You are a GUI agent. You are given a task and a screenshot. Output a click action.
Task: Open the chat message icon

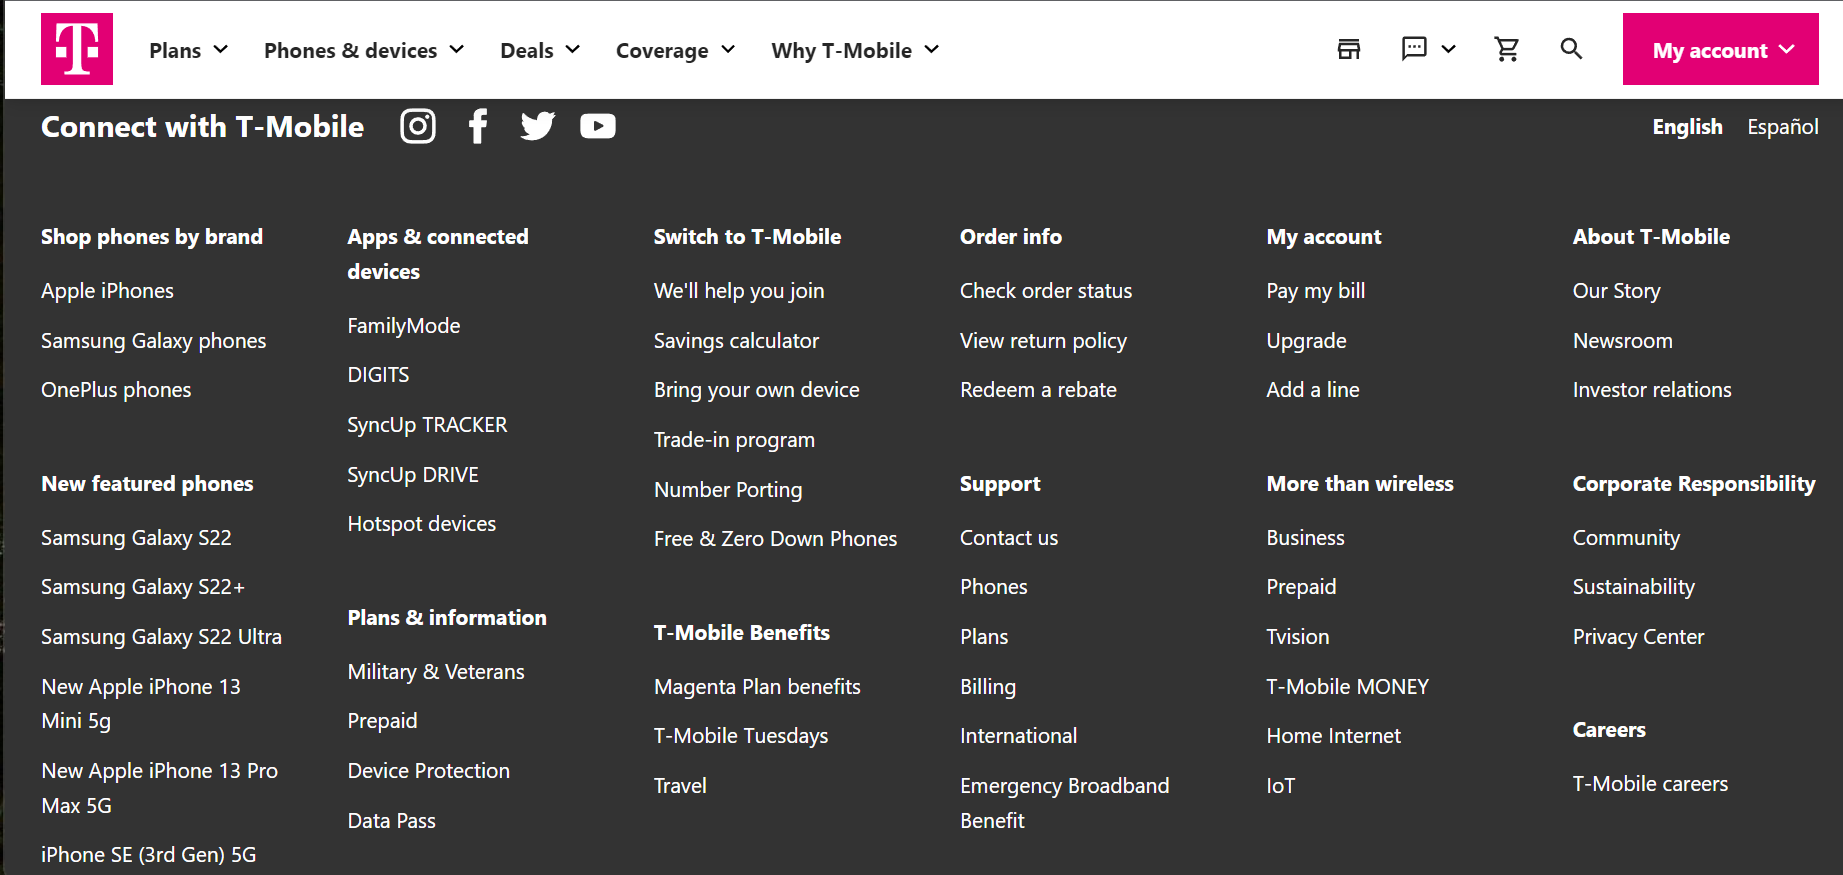tap(1414, 49)
